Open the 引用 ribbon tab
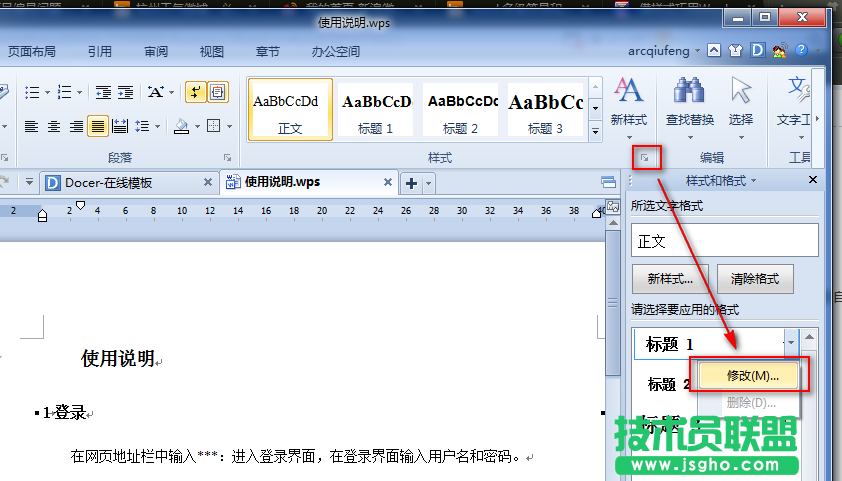 pos(100,52)
